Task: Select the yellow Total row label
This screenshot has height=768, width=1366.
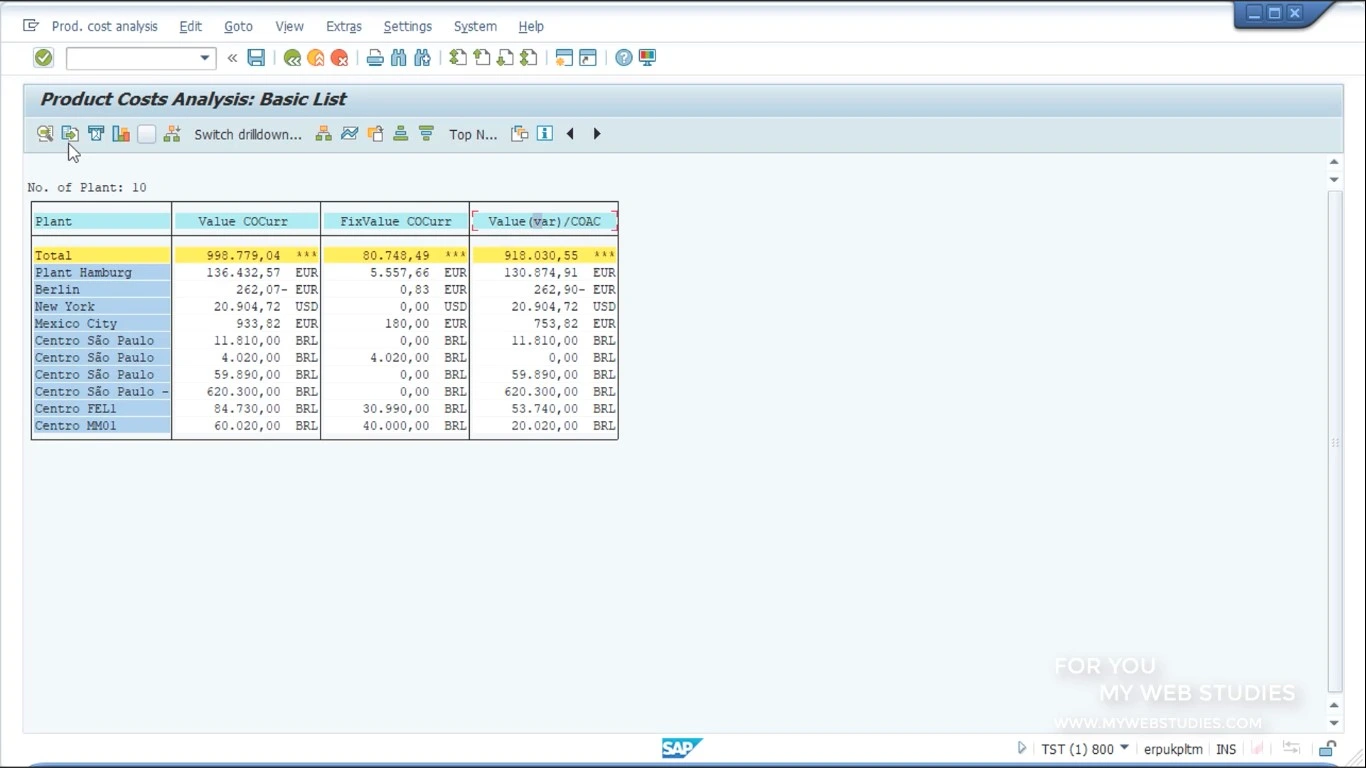Action: click(x=102, y=255)
